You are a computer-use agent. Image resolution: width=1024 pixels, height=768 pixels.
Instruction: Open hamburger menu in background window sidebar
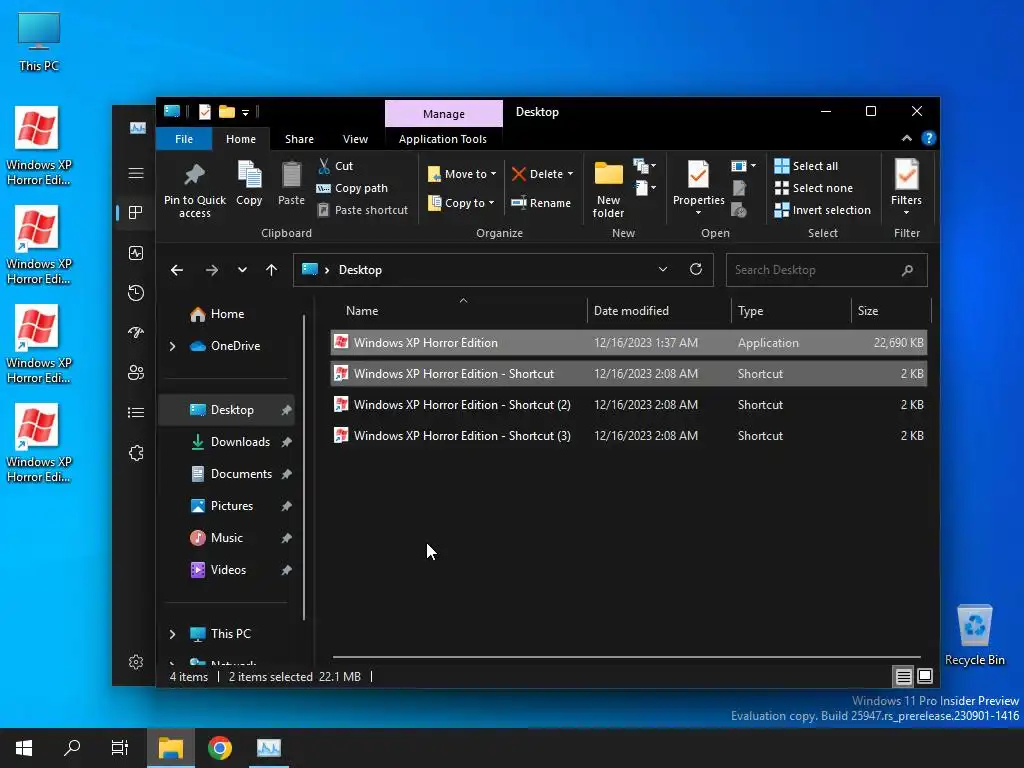136,173
